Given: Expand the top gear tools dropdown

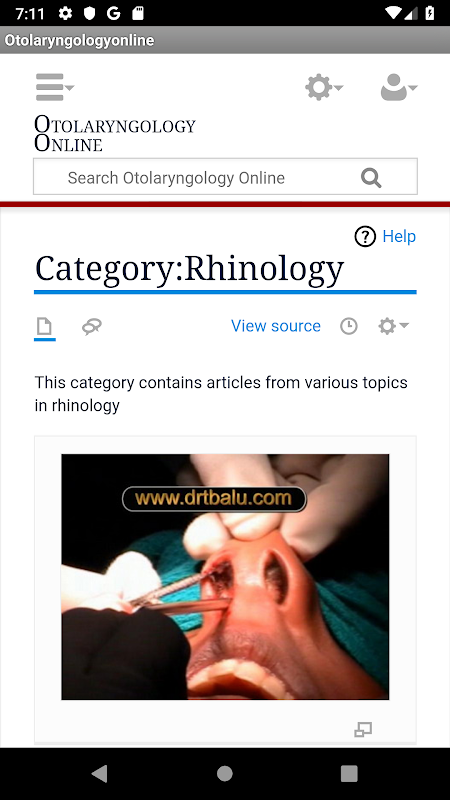Looking at the screenshot, I should pyautogui.click(x=324, y=87).
